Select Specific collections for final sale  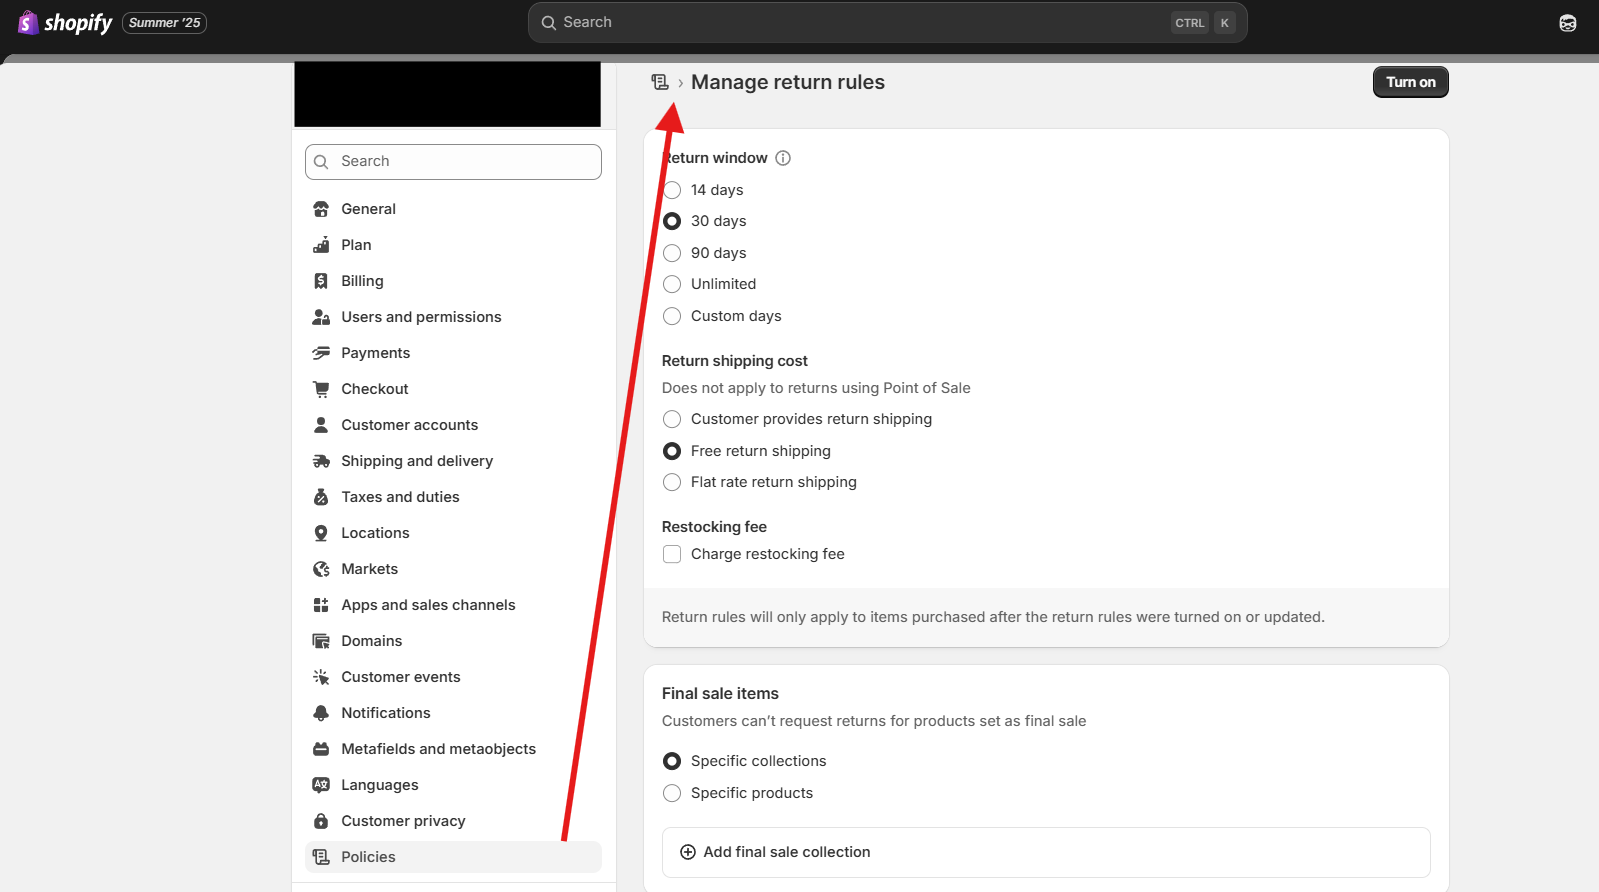pyautogui.click(x=672, y=761)
